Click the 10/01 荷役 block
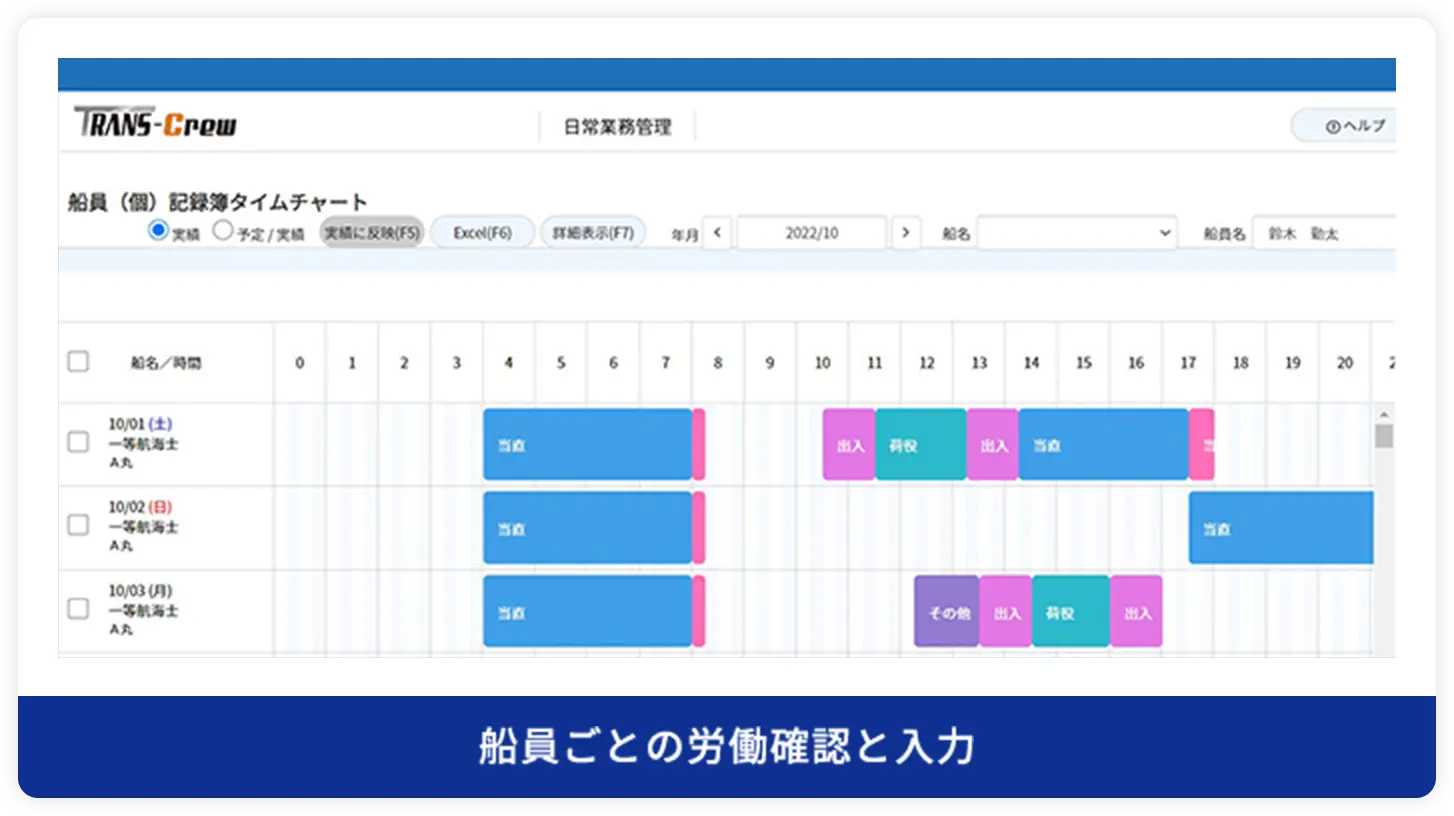 [x=921, y=444]
